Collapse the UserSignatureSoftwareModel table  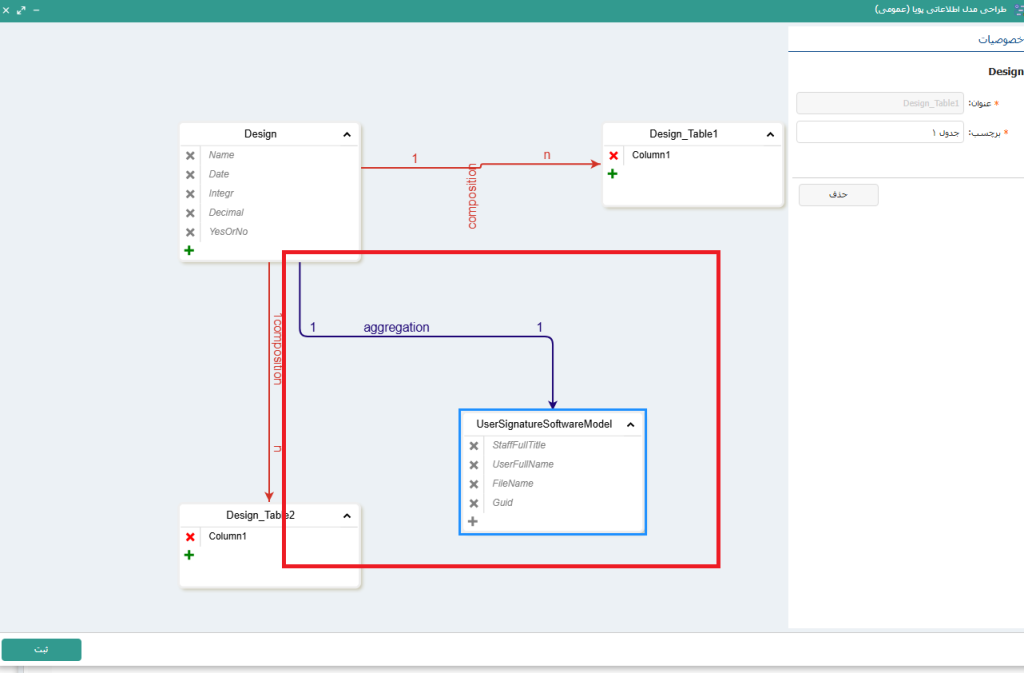(631, 425)
